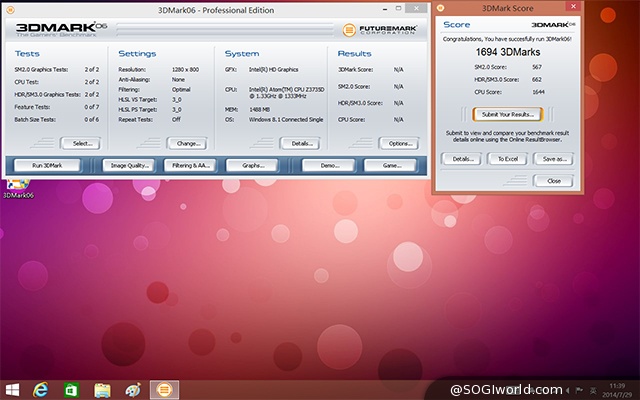
Task: Click Save as... button
Action: [x=553, y=159]
